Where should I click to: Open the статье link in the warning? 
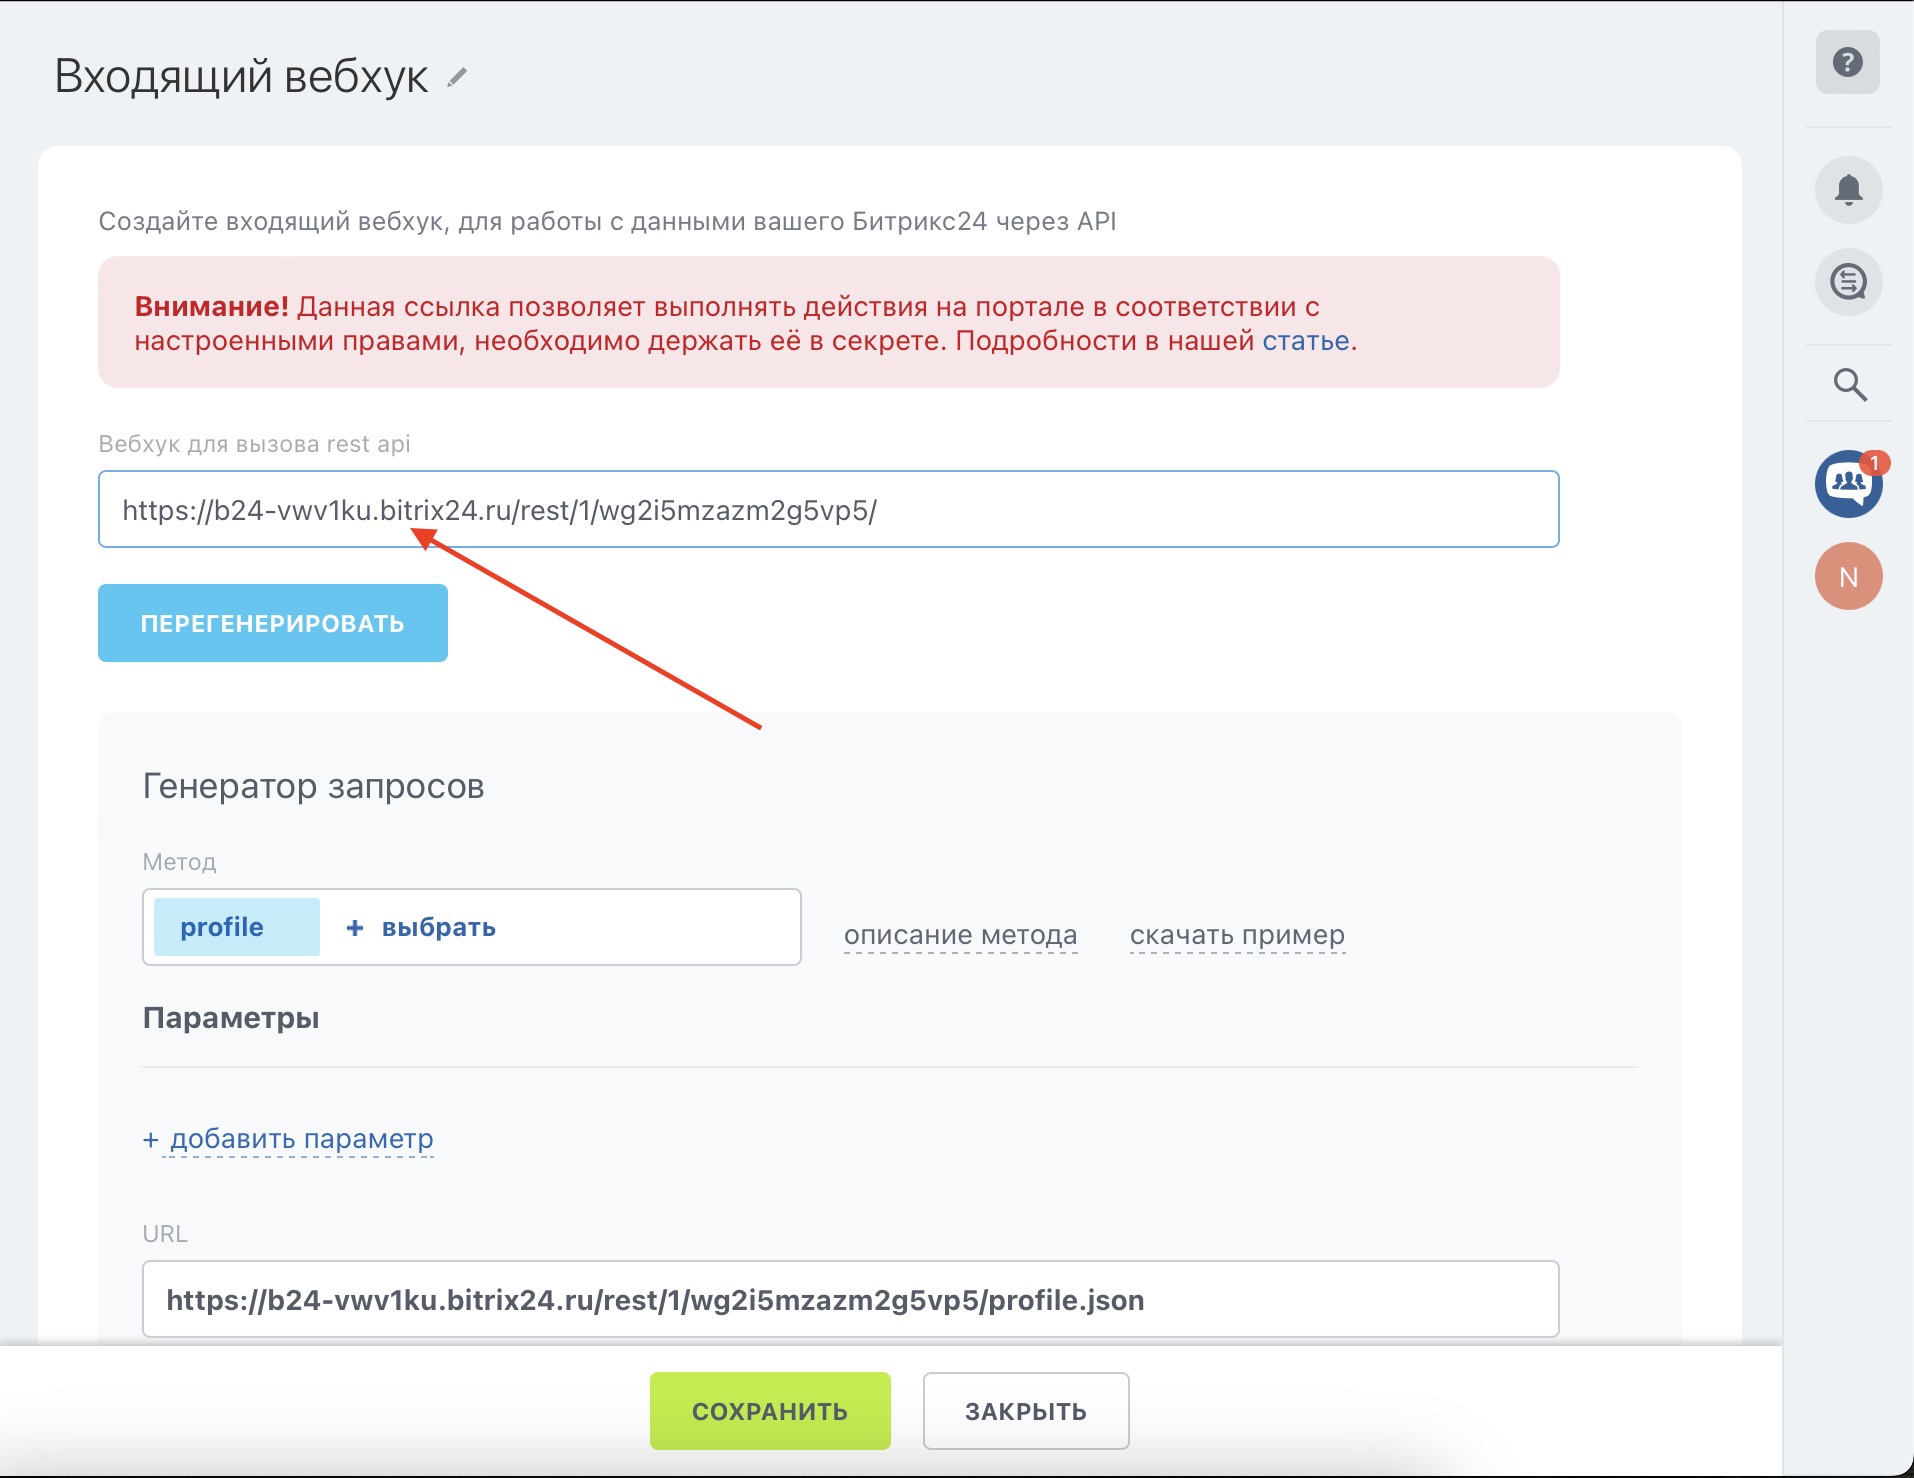[1305, 341]
